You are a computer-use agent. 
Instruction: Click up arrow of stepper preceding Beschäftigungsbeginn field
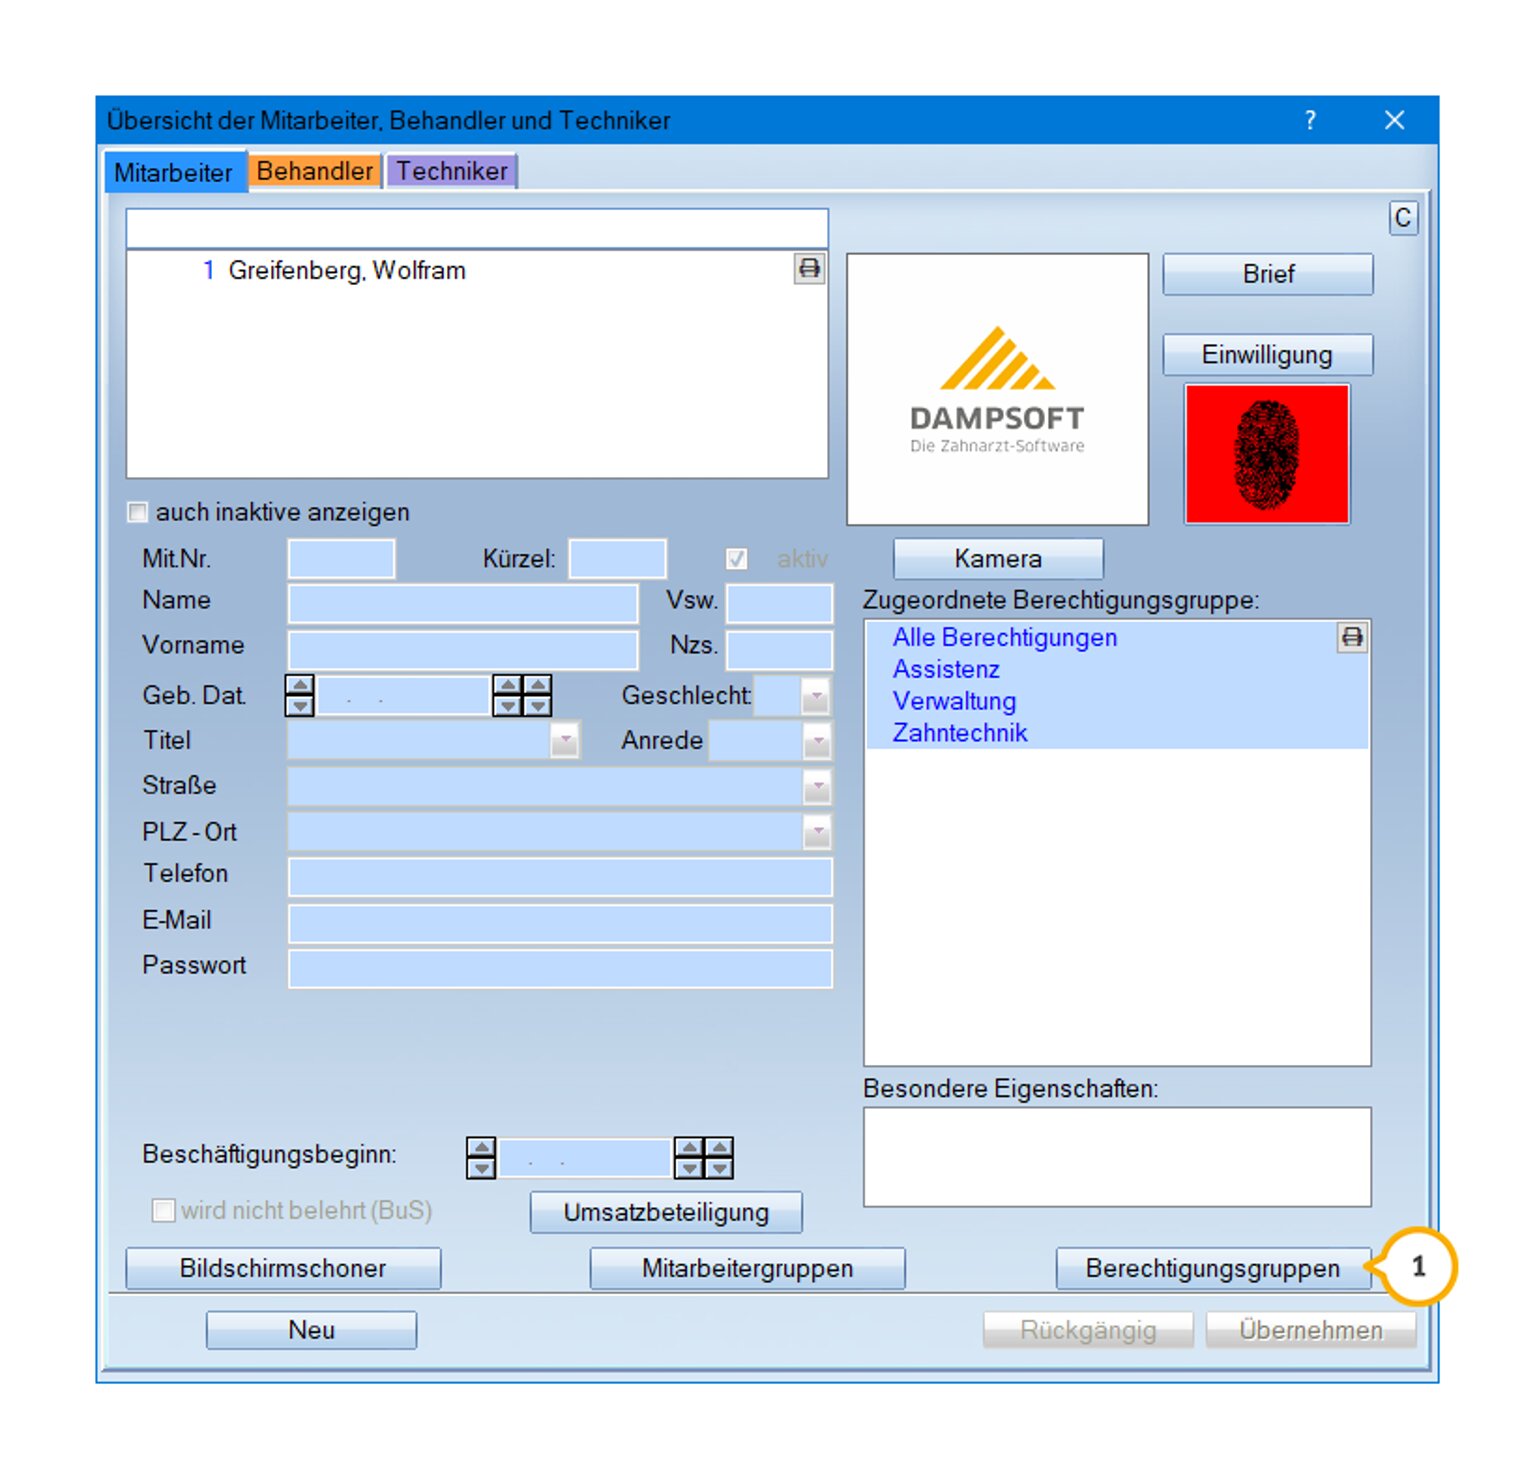(481, 1148)
